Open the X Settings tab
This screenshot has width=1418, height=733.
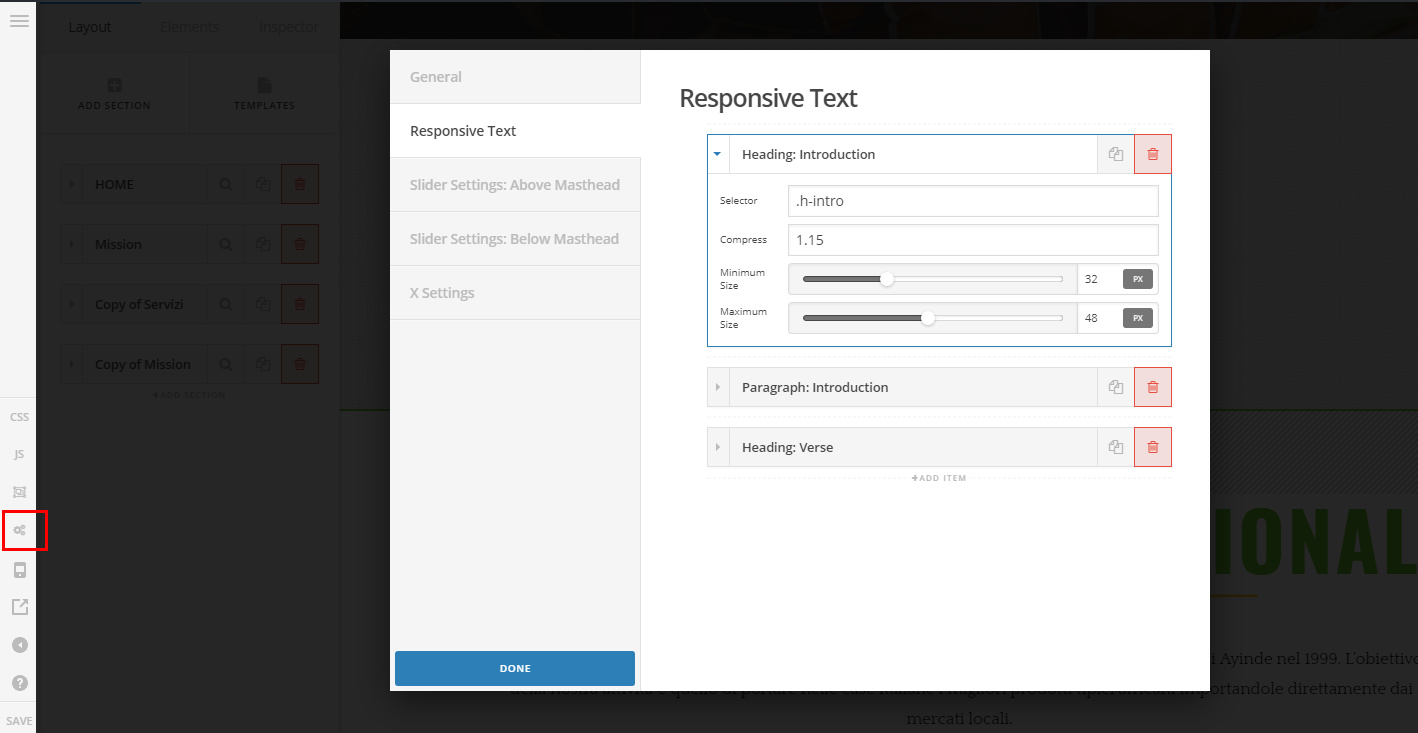[515, 293]
